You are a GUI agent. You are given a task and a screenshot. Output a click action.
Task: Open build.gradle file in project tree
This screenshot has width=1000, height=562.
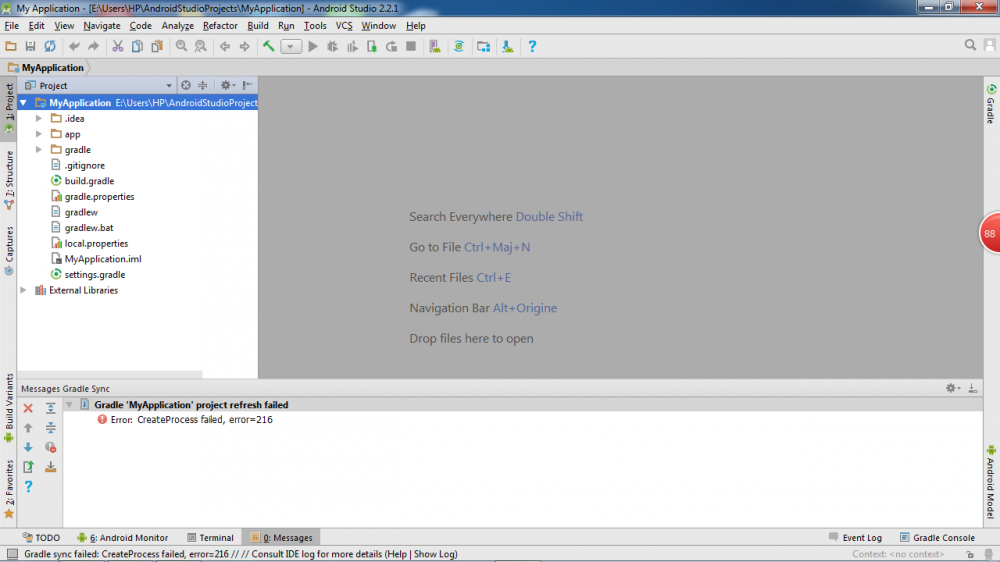(x=89, y=181)
